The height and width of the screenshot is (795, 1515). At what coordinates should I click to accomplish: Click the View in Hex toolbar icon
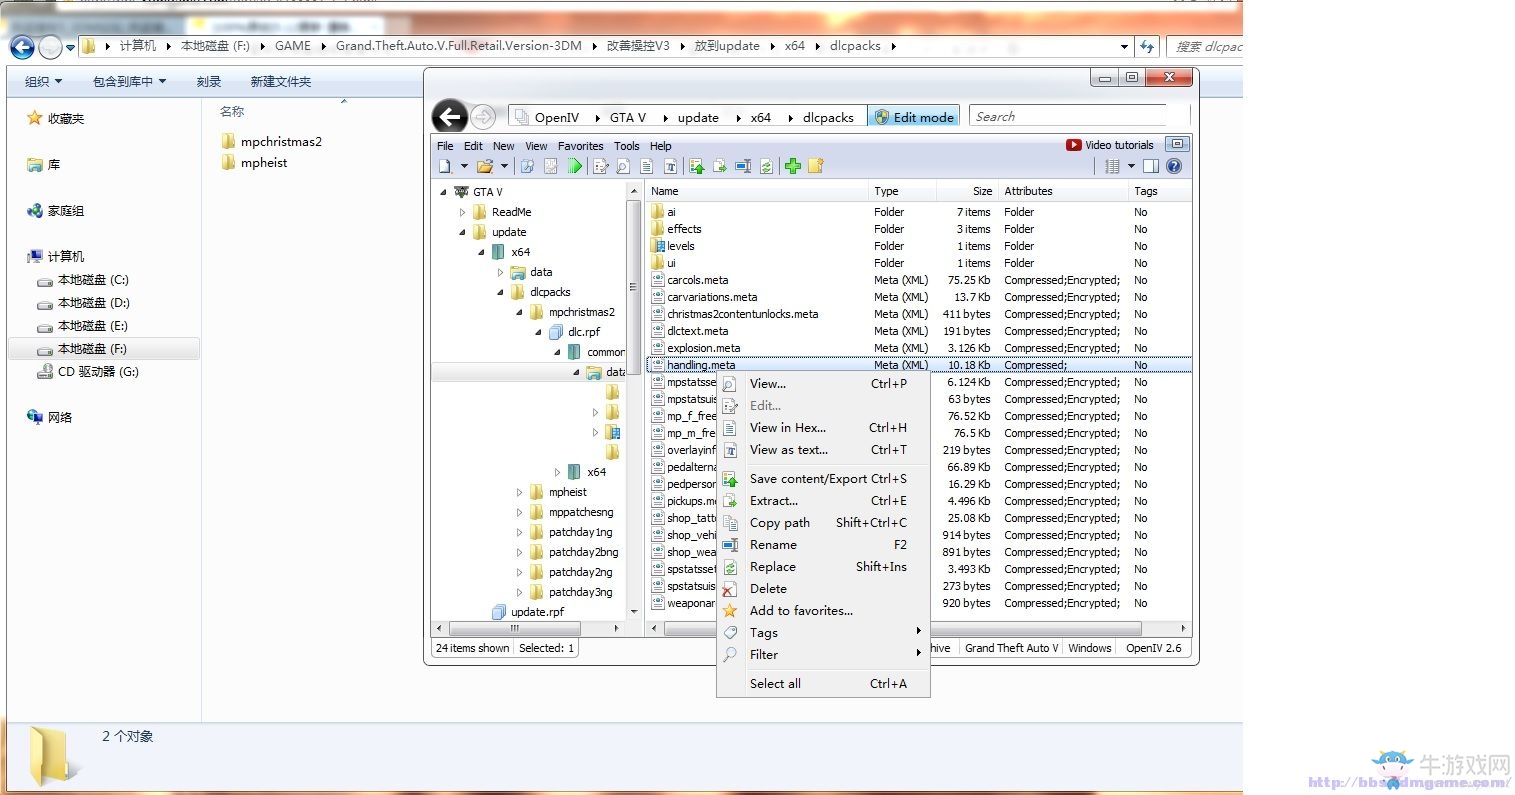point(647,166)
